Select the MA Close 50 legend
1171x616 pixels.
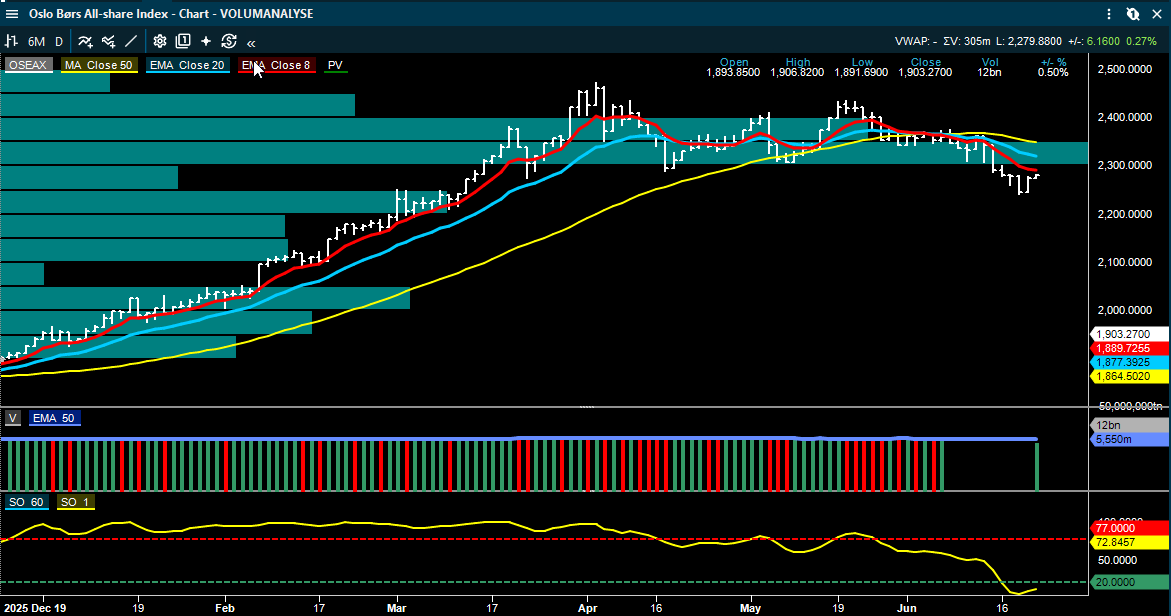click(x=99, y=65)
